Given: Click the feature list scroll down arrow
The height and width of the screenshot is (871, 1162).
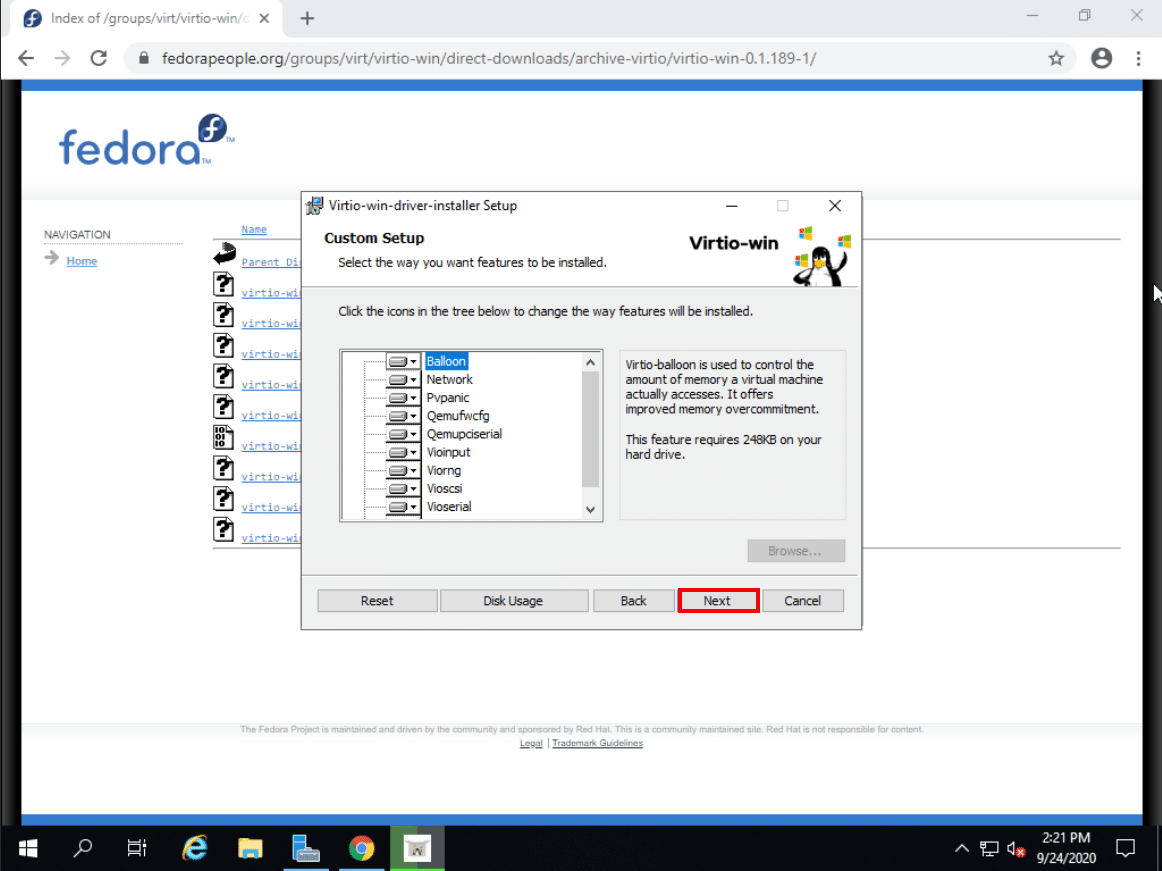Looking at the screenshot, I should click(x=591, y=509).
